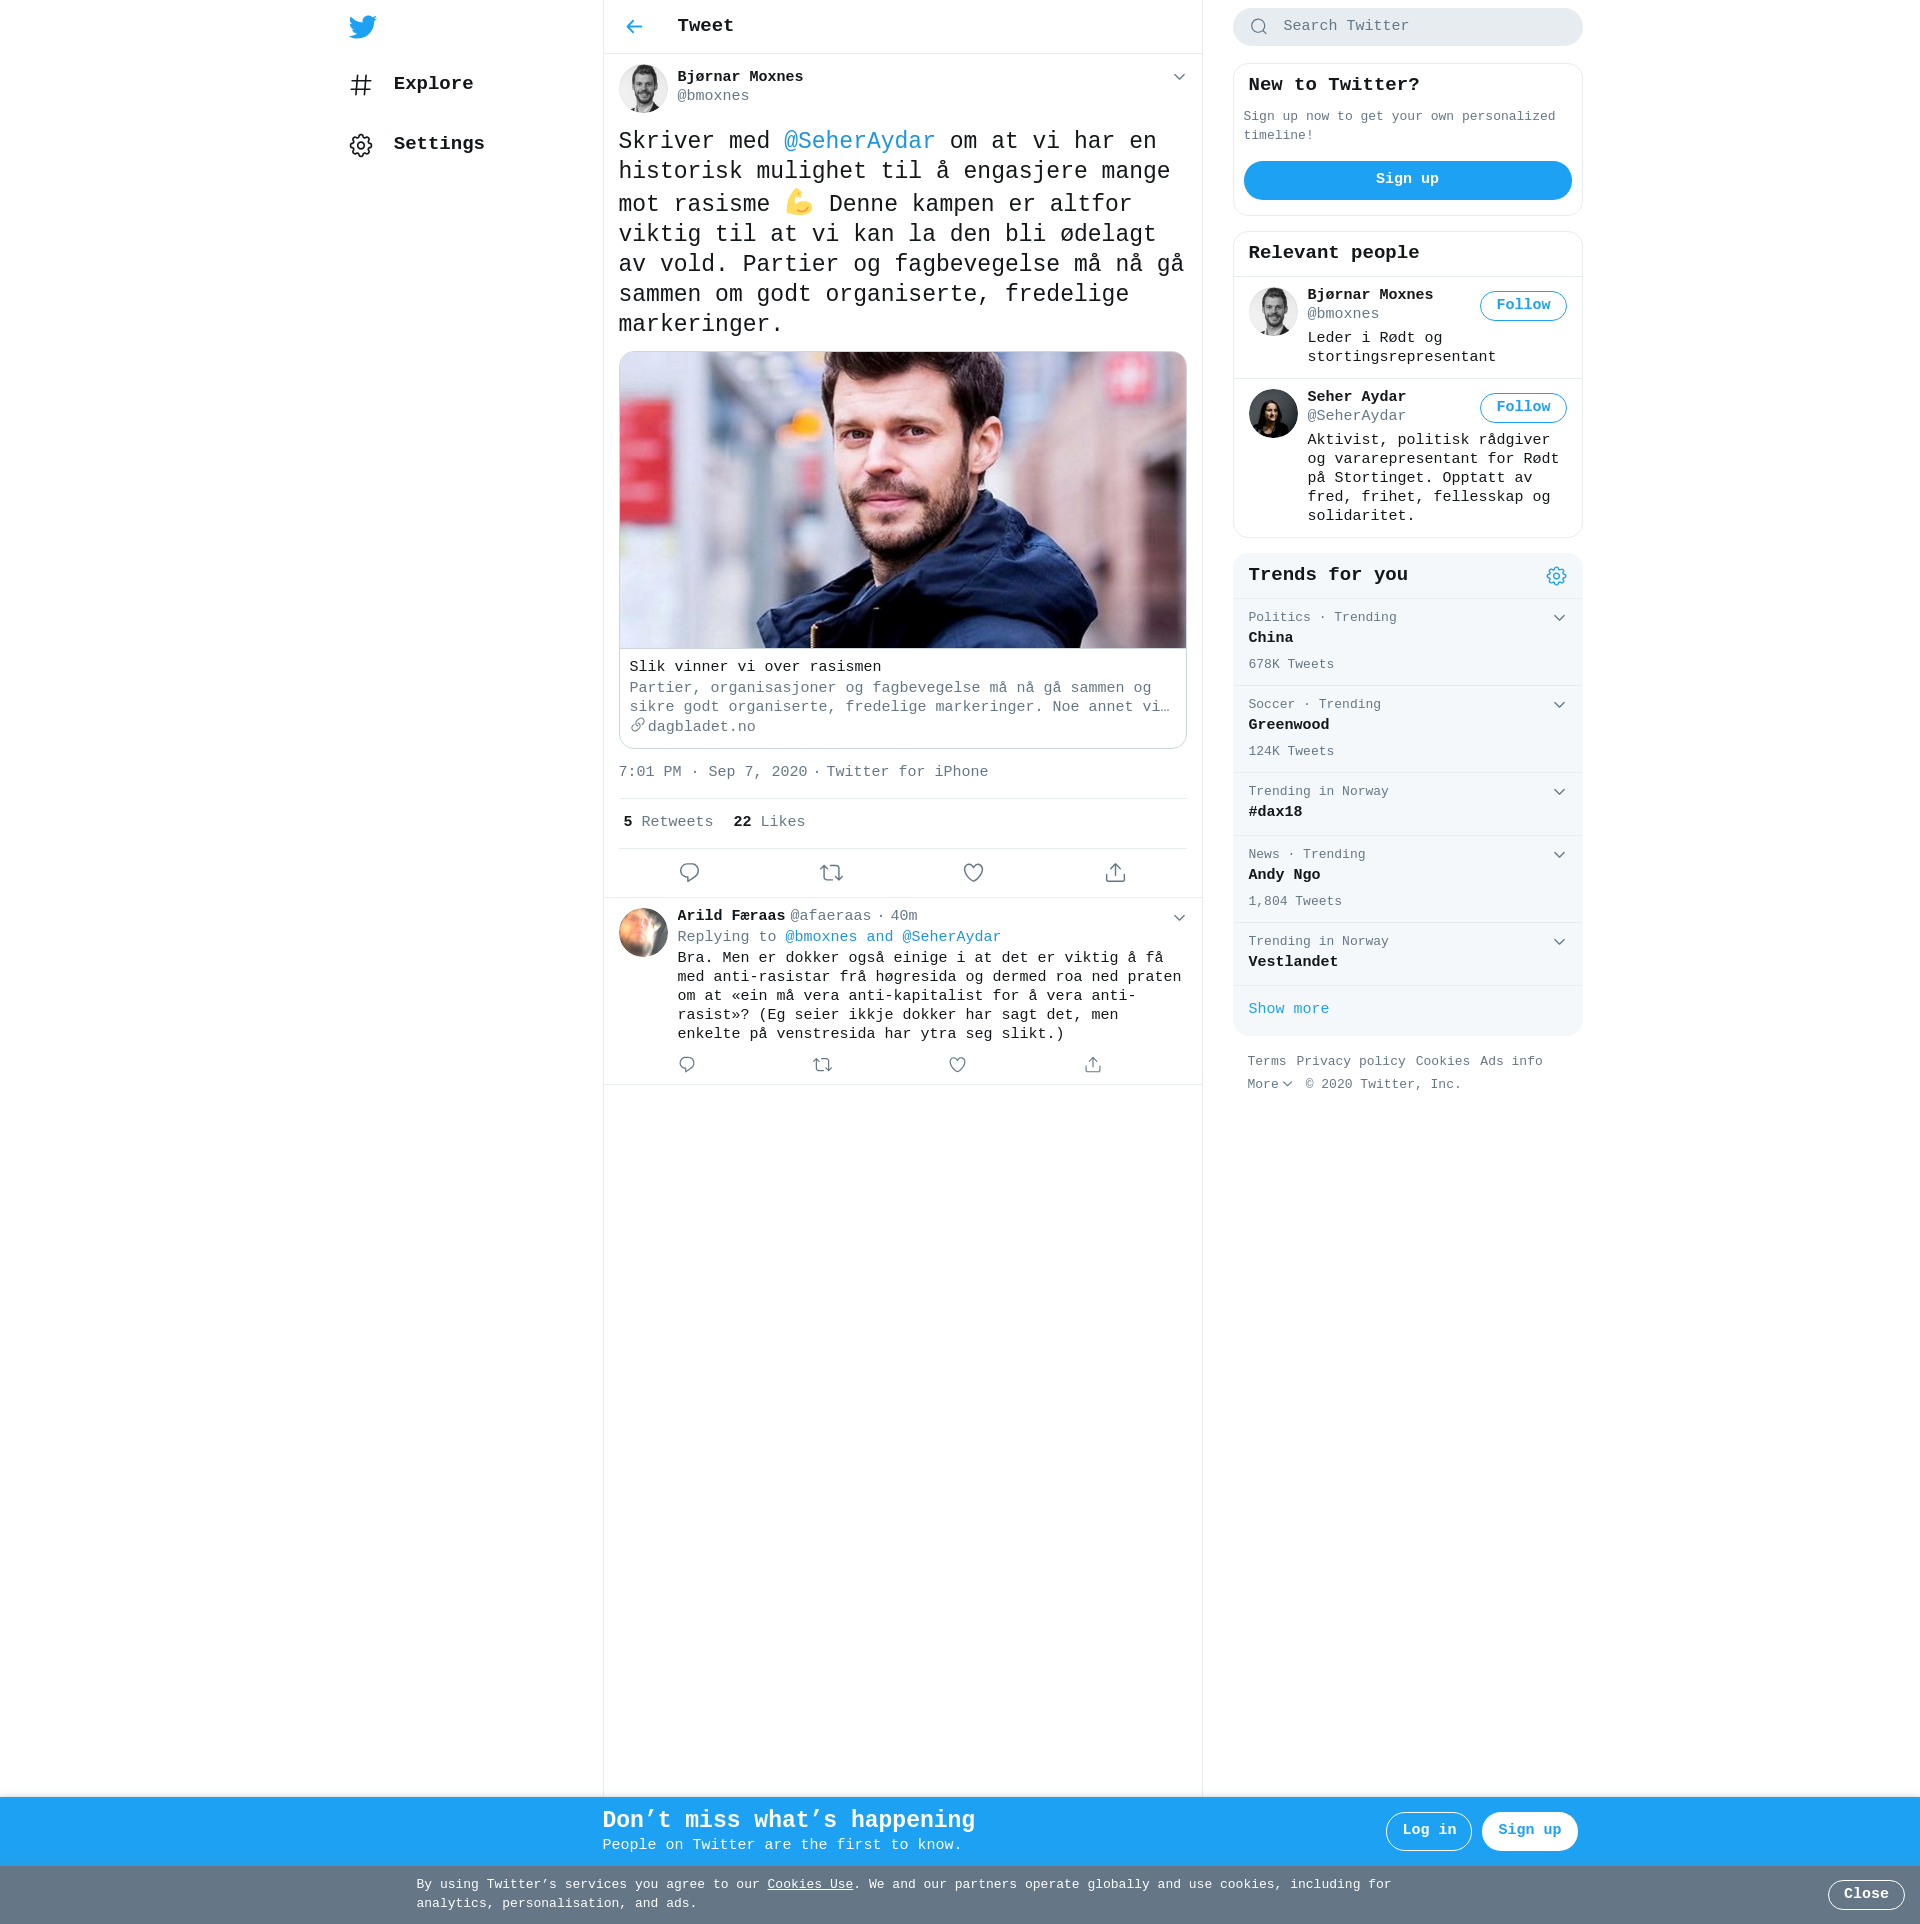Open main tweet options chevron
Image resolution: width=1920 pixels, height=1924 pixels.
pyautogui.click(x=1179, y=77)
